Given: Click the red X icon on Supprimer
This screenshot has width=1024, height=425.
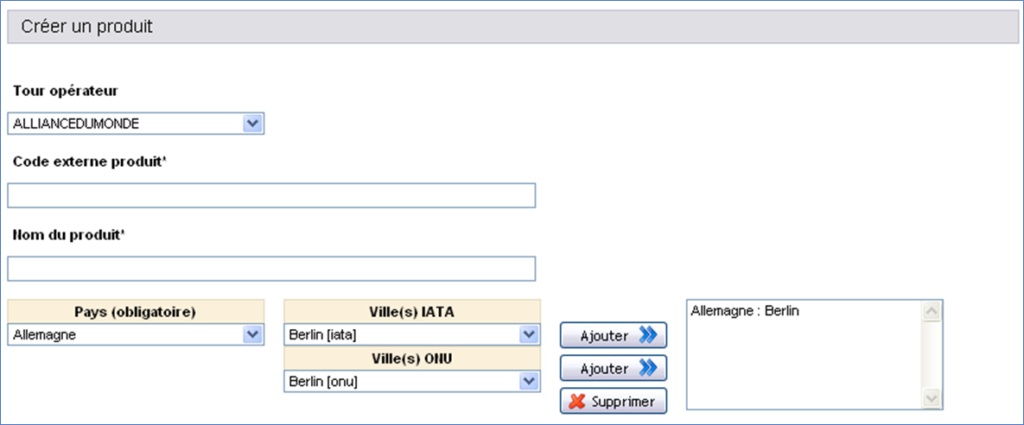Looking at the screenshot, I should [x=575, y=402].
